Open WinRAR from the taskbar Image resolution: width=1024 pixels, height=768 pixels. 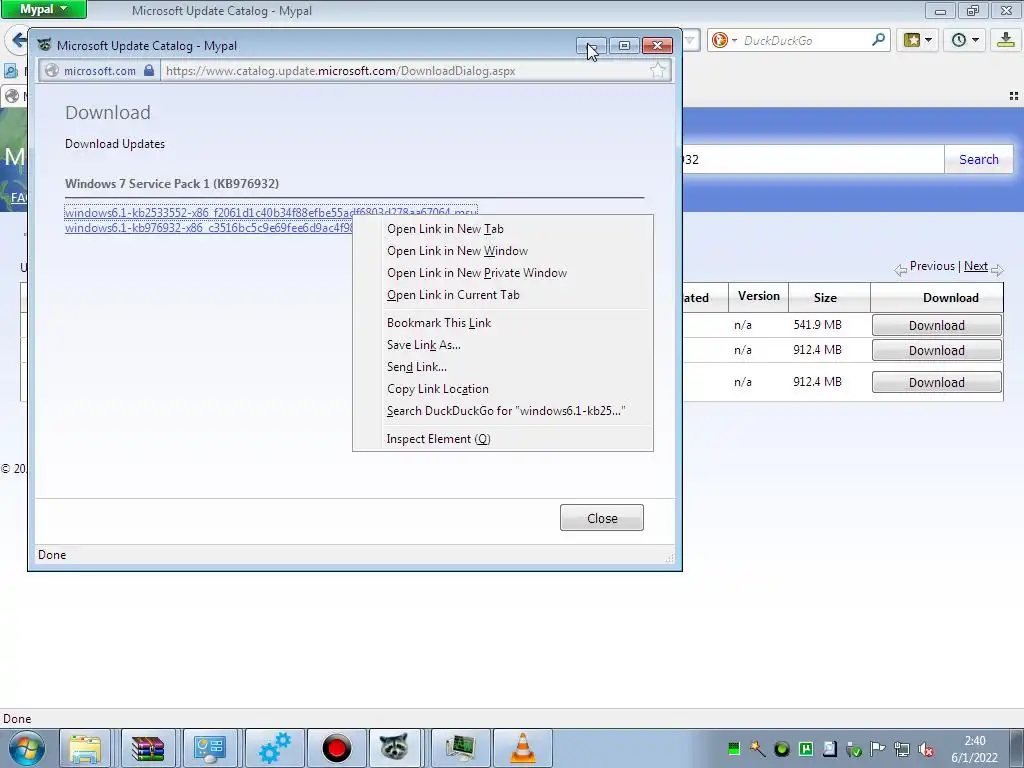coord(148,748)
